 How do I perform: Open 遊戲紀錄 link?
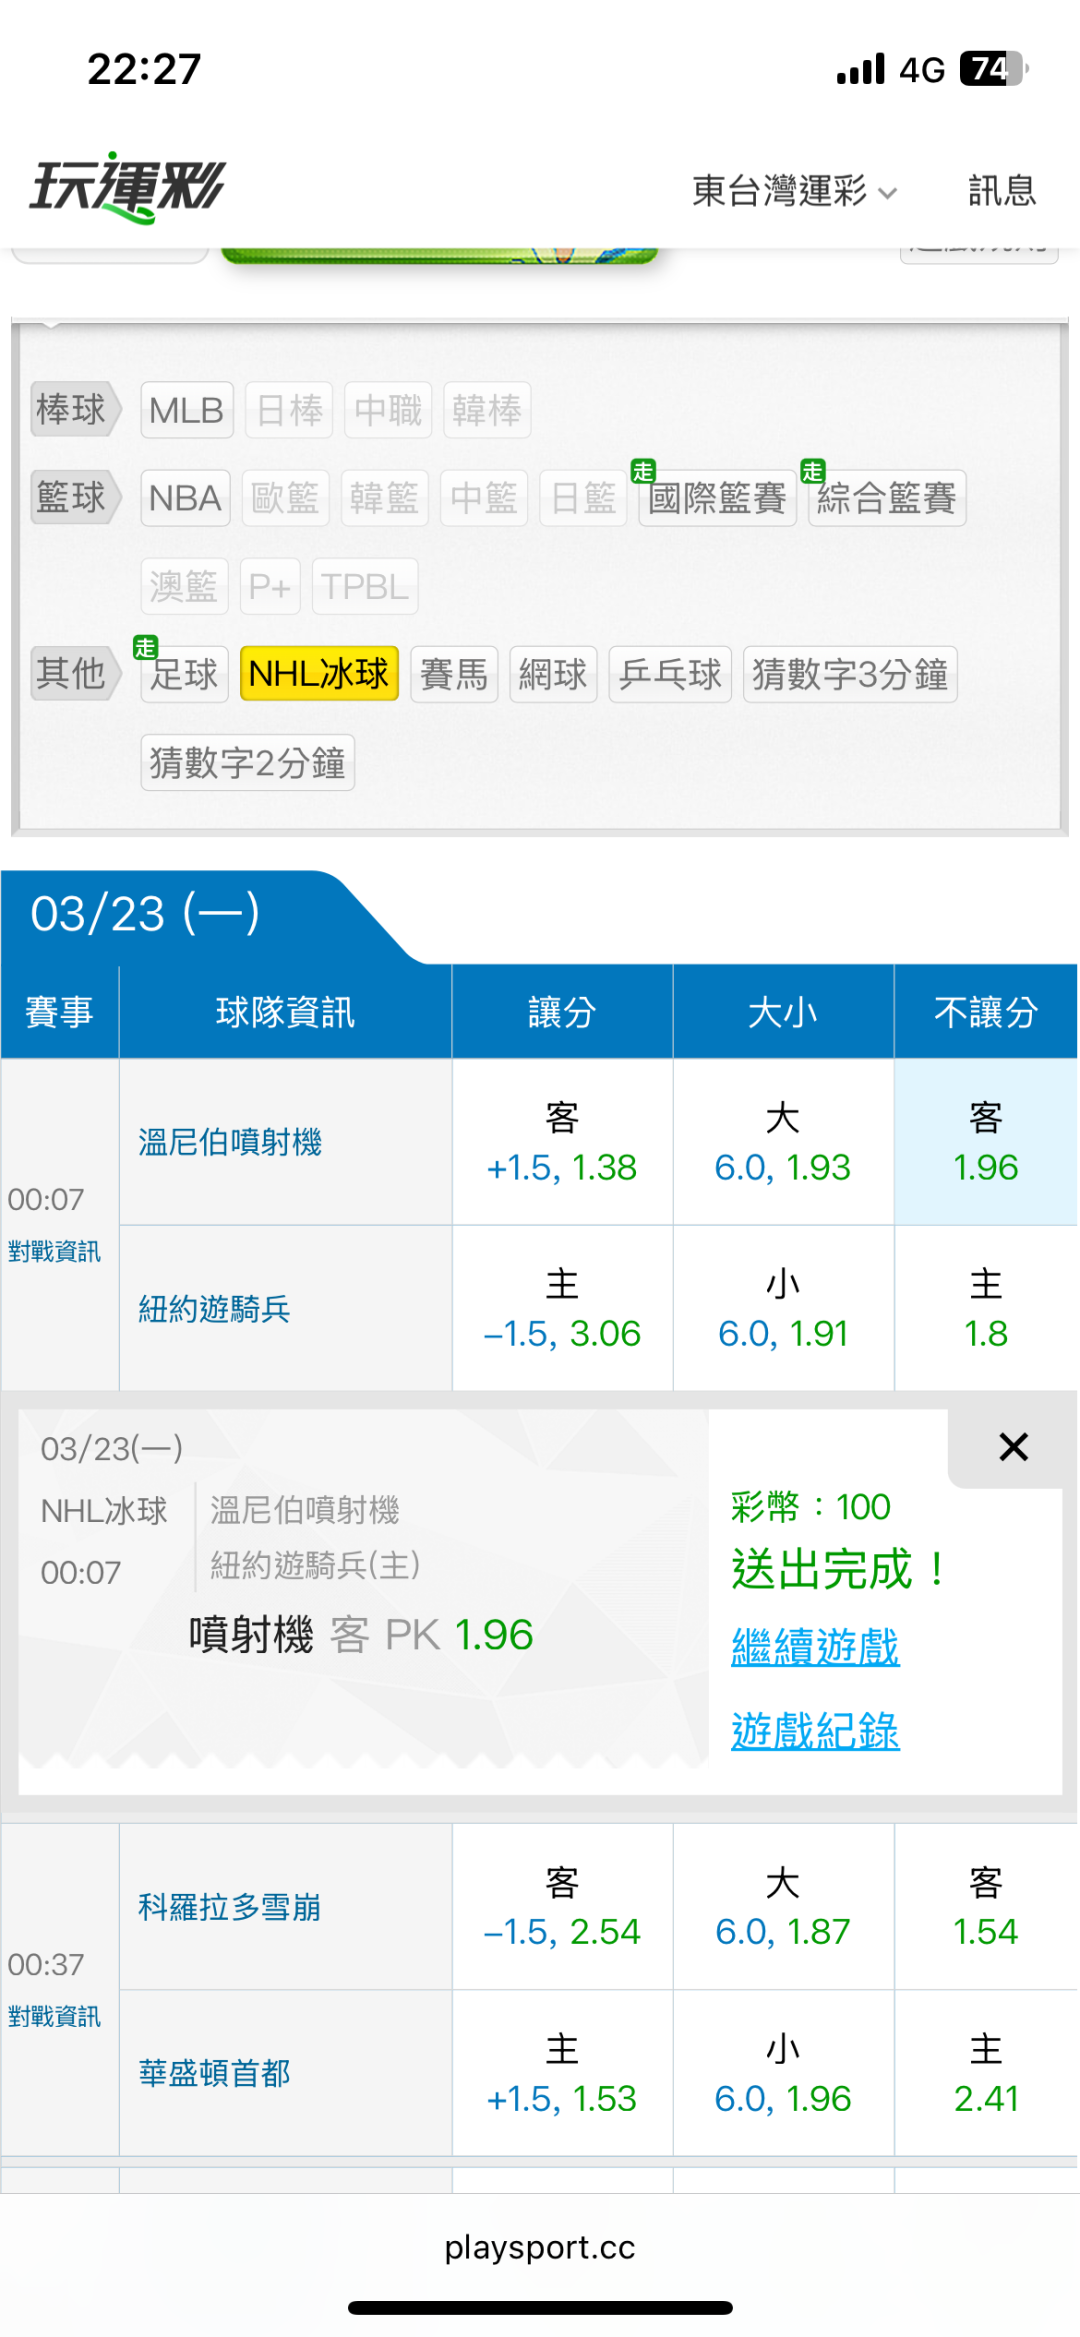815,1730
